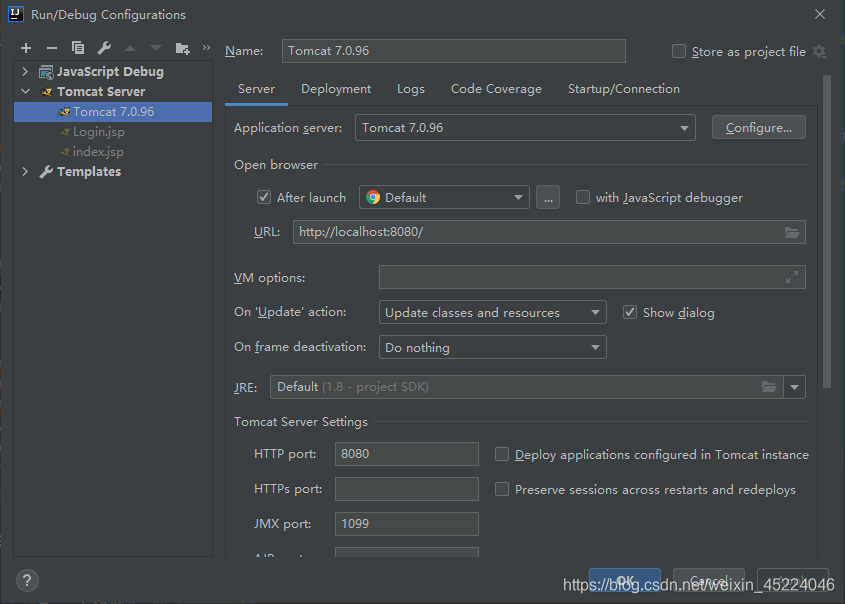Expand JavaScript Debug node
Screen dimensions: 845x604
25,72
